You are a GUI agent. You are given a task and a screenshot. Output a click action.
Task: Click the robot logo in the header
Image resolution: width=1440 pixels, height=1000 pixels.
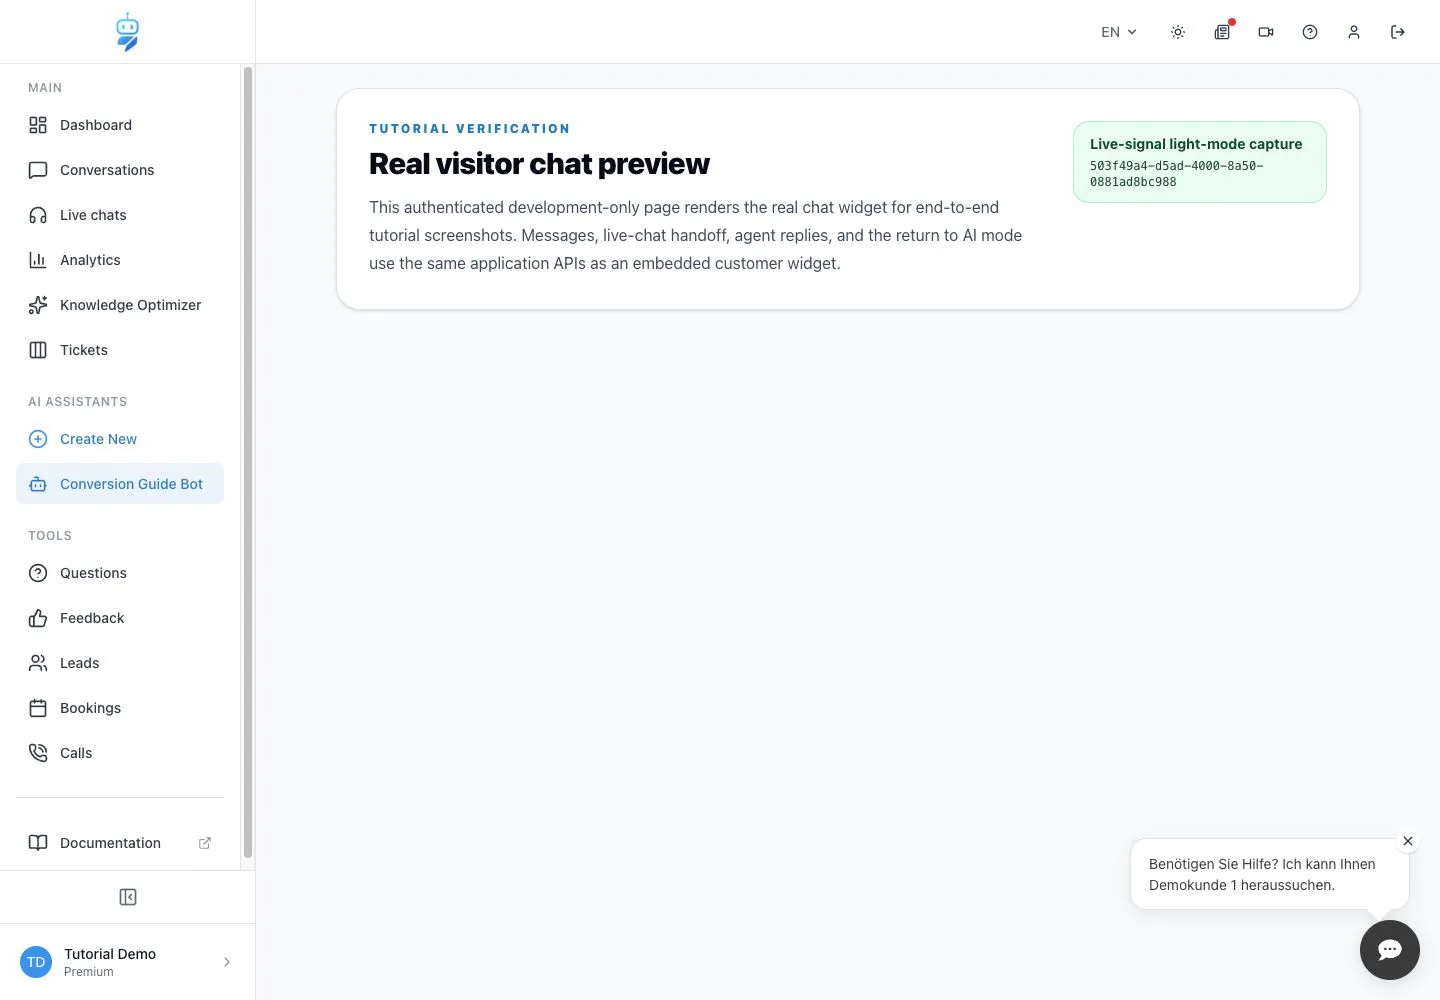pos(127,32)
